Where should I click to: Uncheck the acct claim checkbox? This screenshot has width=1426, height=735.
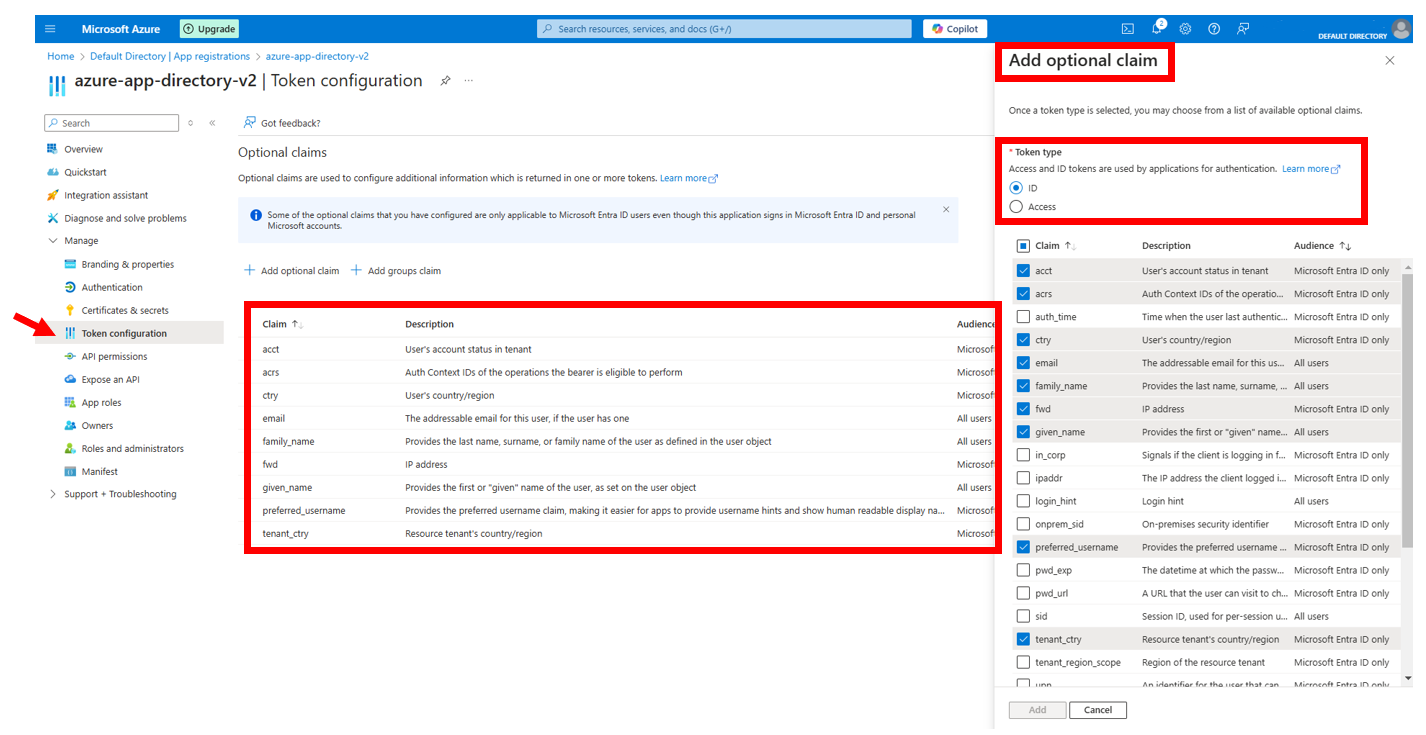point(1023,269)
